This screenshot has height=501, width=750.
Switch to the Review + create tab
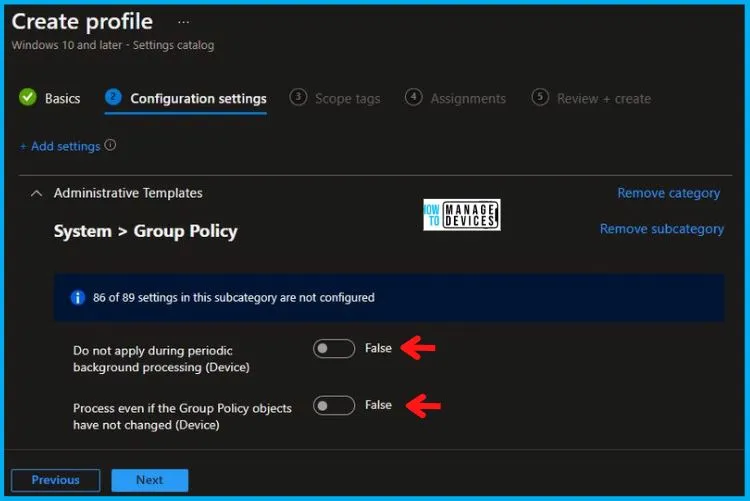[604, 99]
